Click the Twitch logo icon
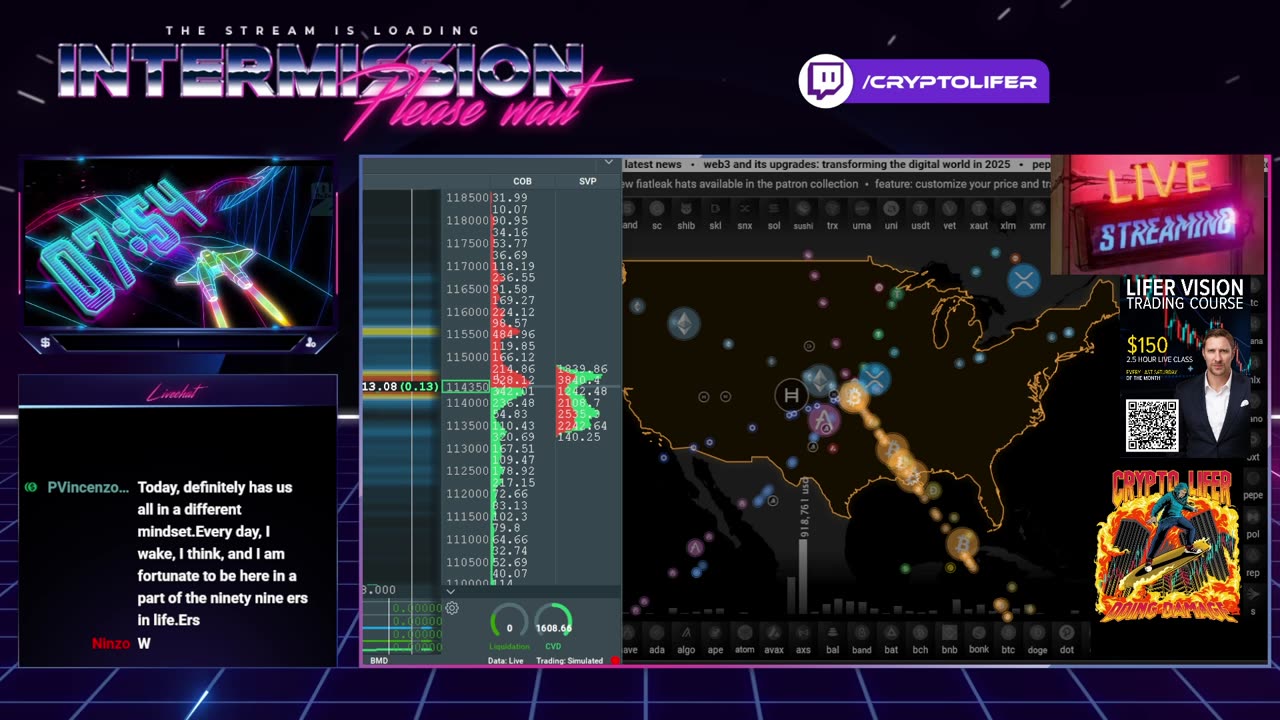The width and height of the screenshot is (1280, 720). (825, 81)
